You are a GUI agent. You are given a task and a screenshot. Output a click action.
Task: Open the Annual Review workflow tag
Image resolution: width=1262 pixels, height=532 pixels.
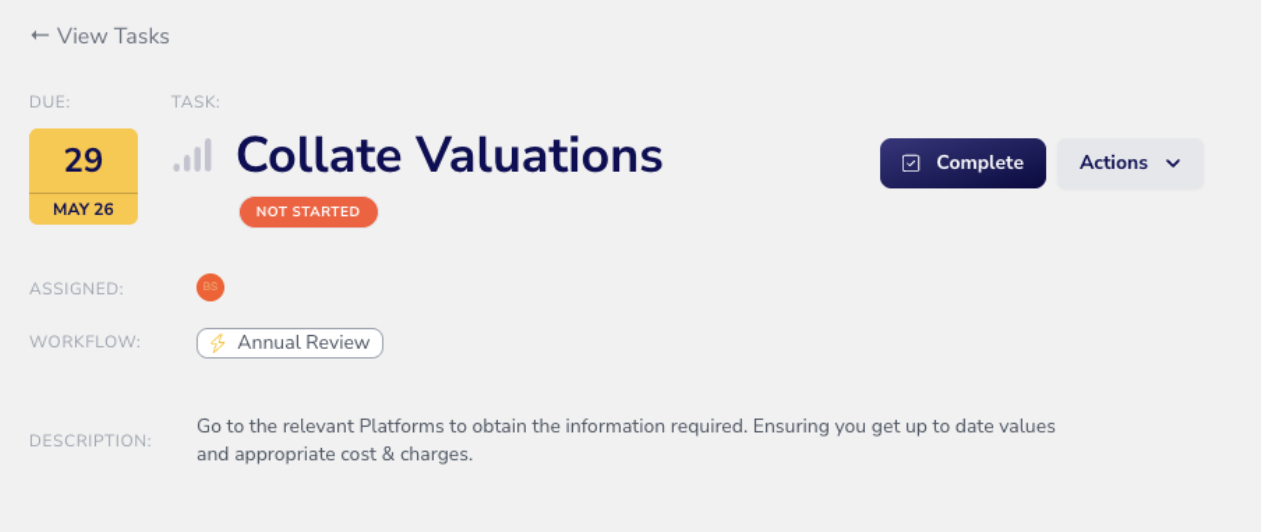click(290, 343)
